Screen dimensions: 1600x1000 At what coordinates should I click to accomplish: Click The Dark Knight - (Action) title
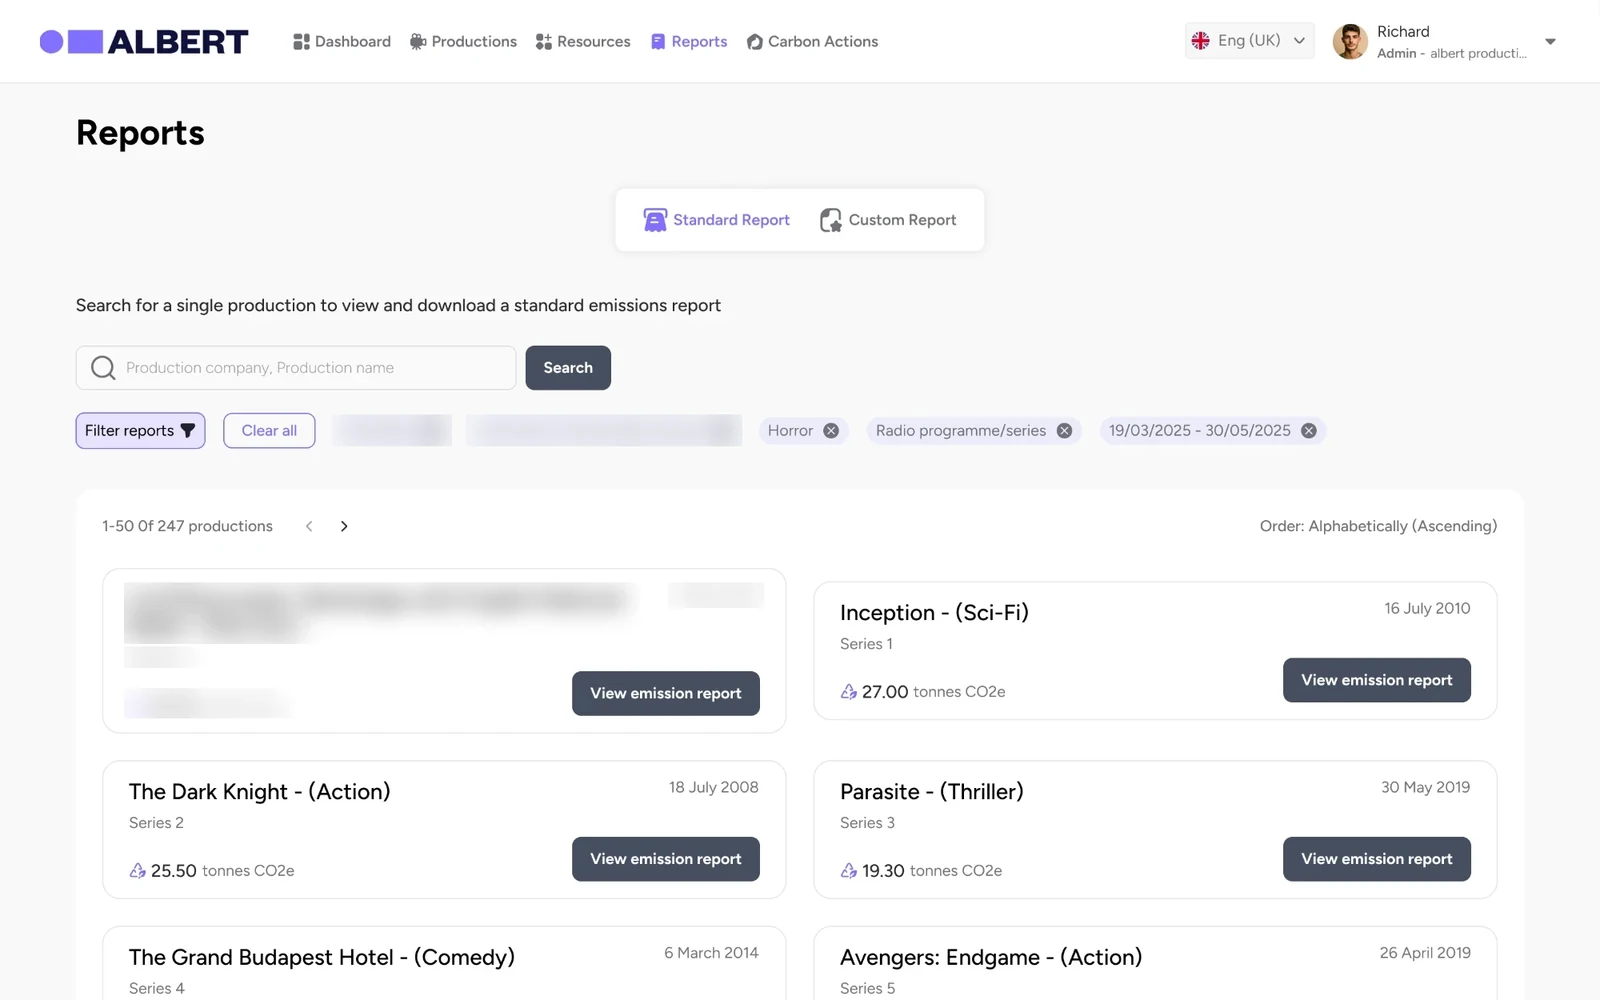[260, 791]
